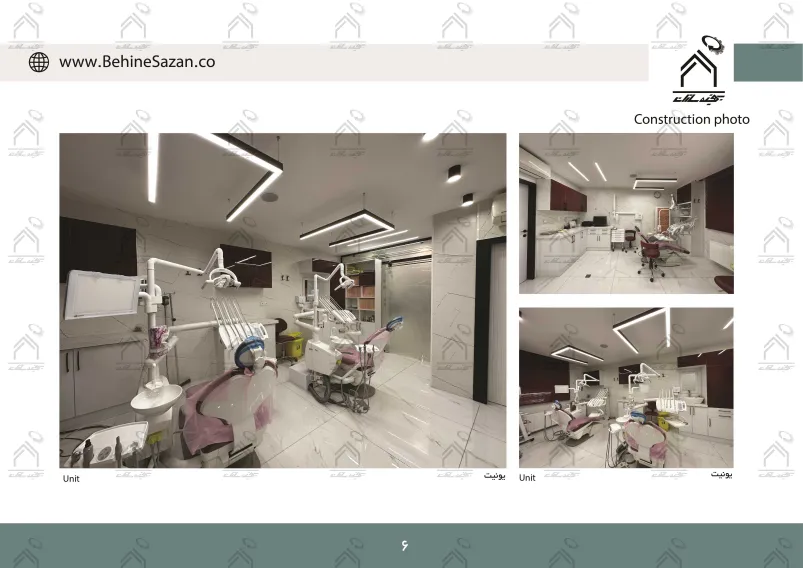This screenshot has height=568, width=803.
Task: Click the "Construction photo" heading text
Action: (x=691, y=119)
